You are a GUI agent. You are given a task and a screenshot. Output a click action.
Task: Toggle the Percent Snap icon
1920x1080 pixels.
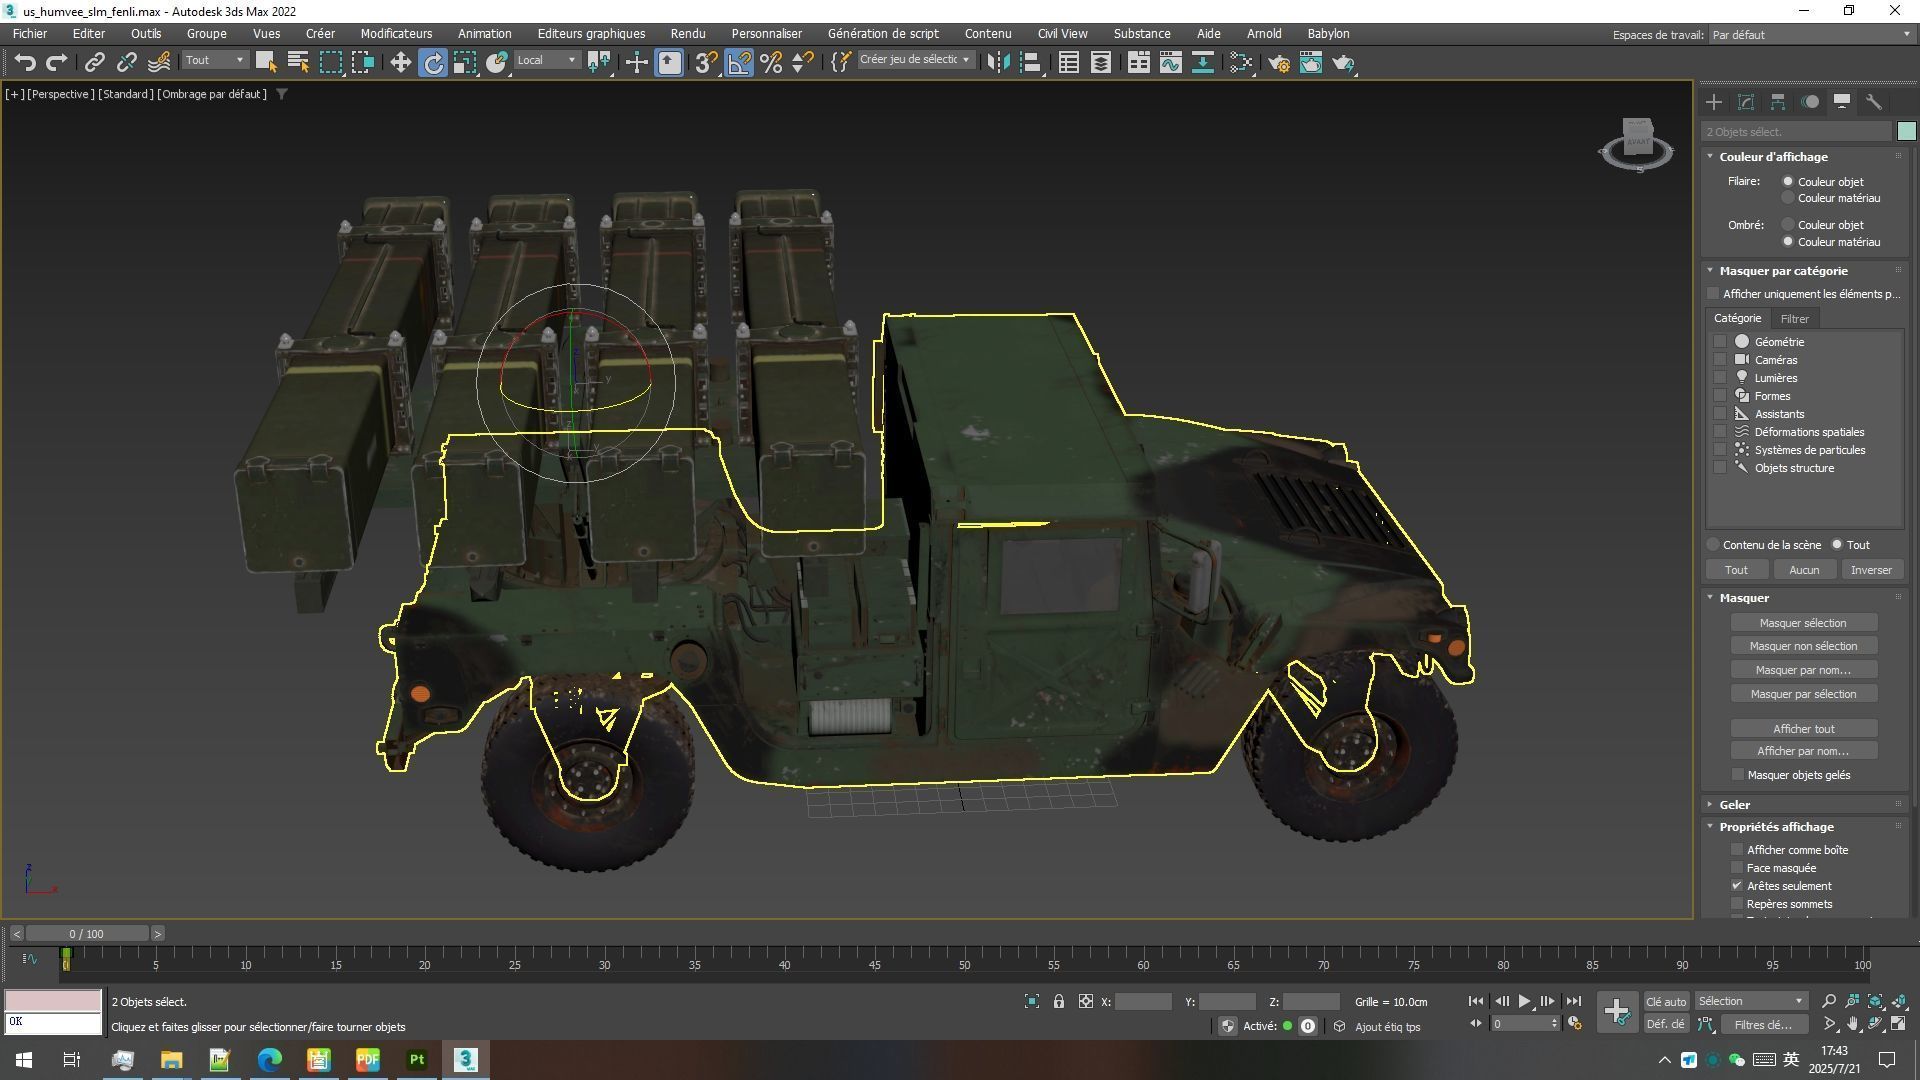click(x=771, y=62)
